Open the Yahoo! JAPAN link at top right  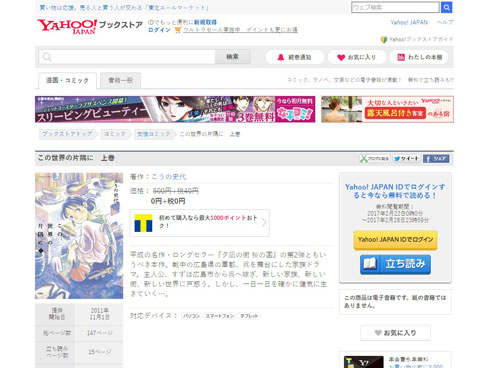click(x=409, y=22)
